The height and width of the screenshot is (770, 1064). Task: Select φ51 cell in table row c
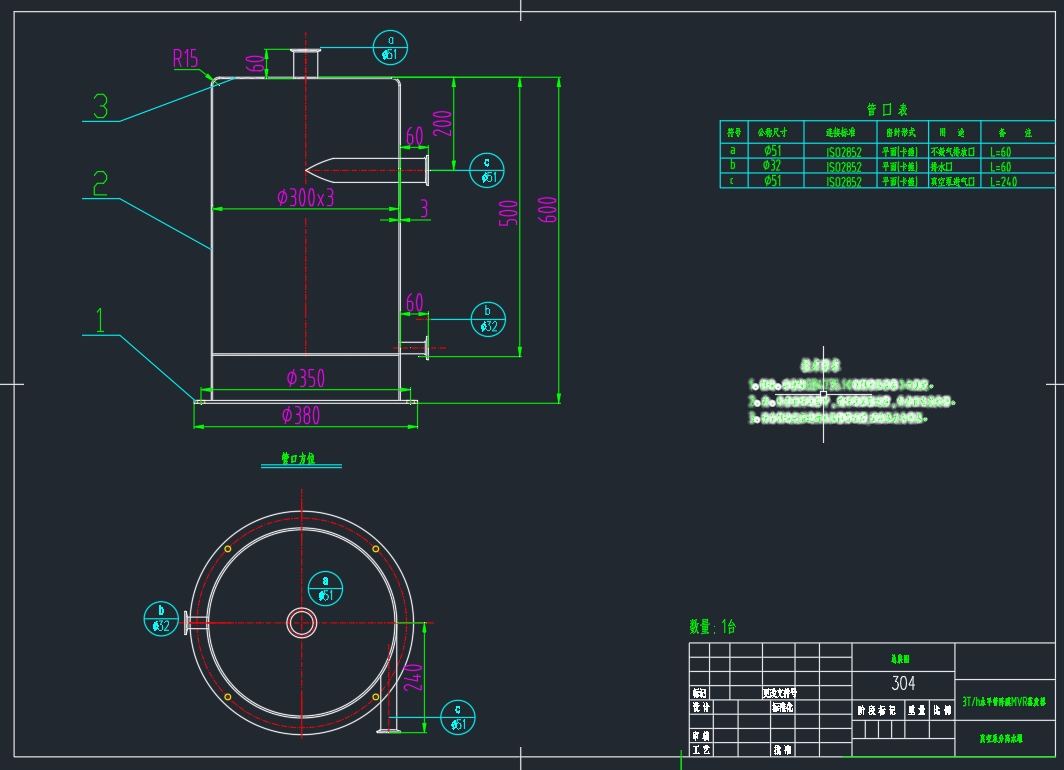772,180
